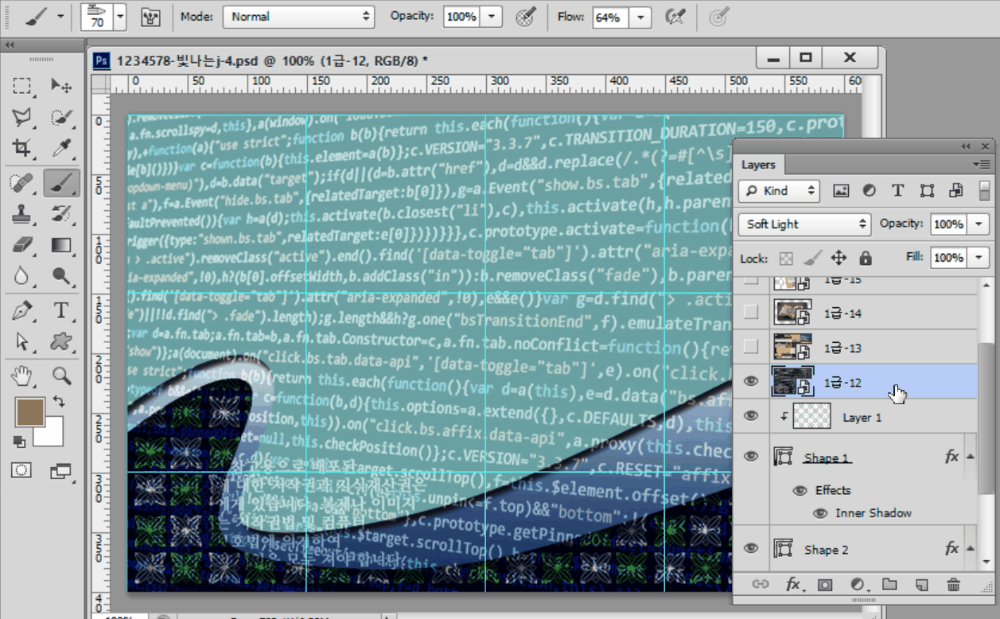
Task: Select the Dodge tool
Action: [61, 276]
